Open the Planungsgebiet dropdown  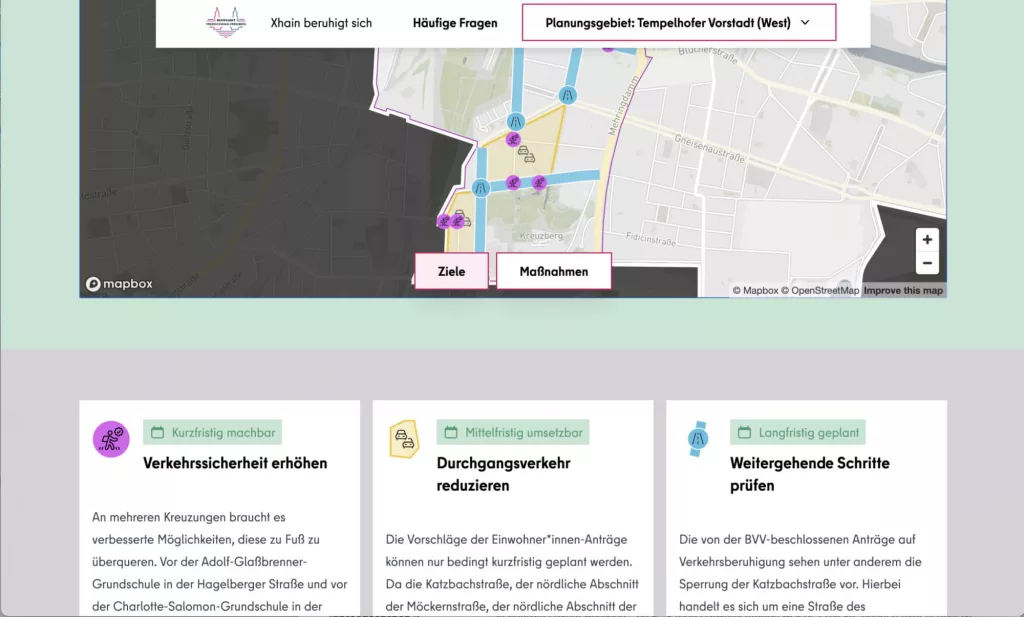tap(678, 22)
